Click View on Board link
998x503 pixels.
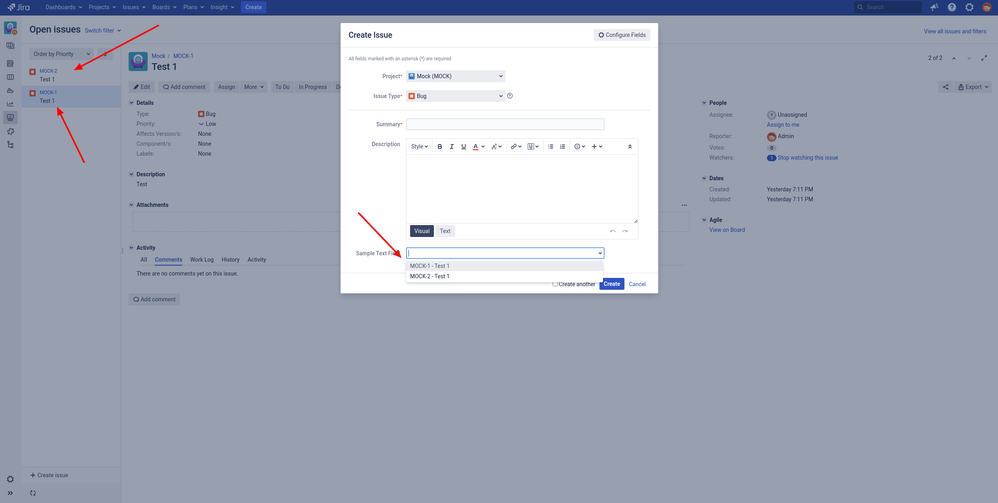[x=727, y=230]
